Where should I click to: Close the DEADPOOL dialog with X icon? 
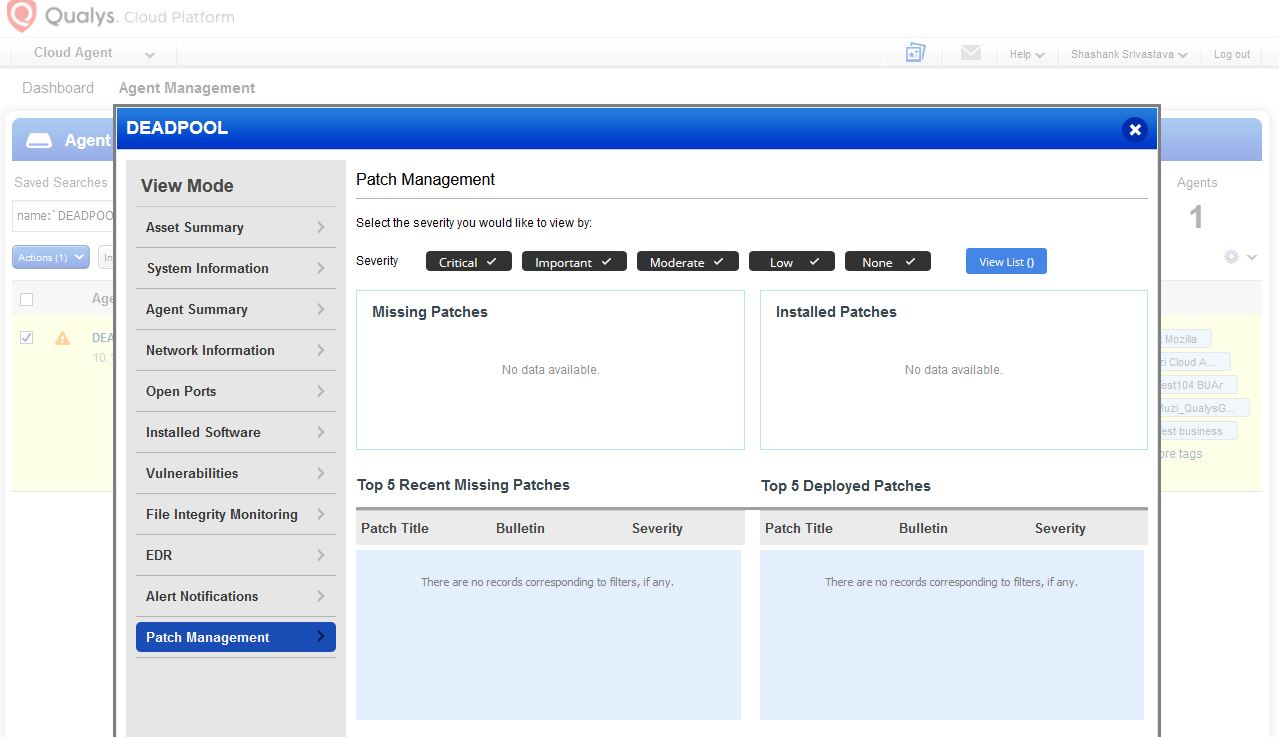1134,129
